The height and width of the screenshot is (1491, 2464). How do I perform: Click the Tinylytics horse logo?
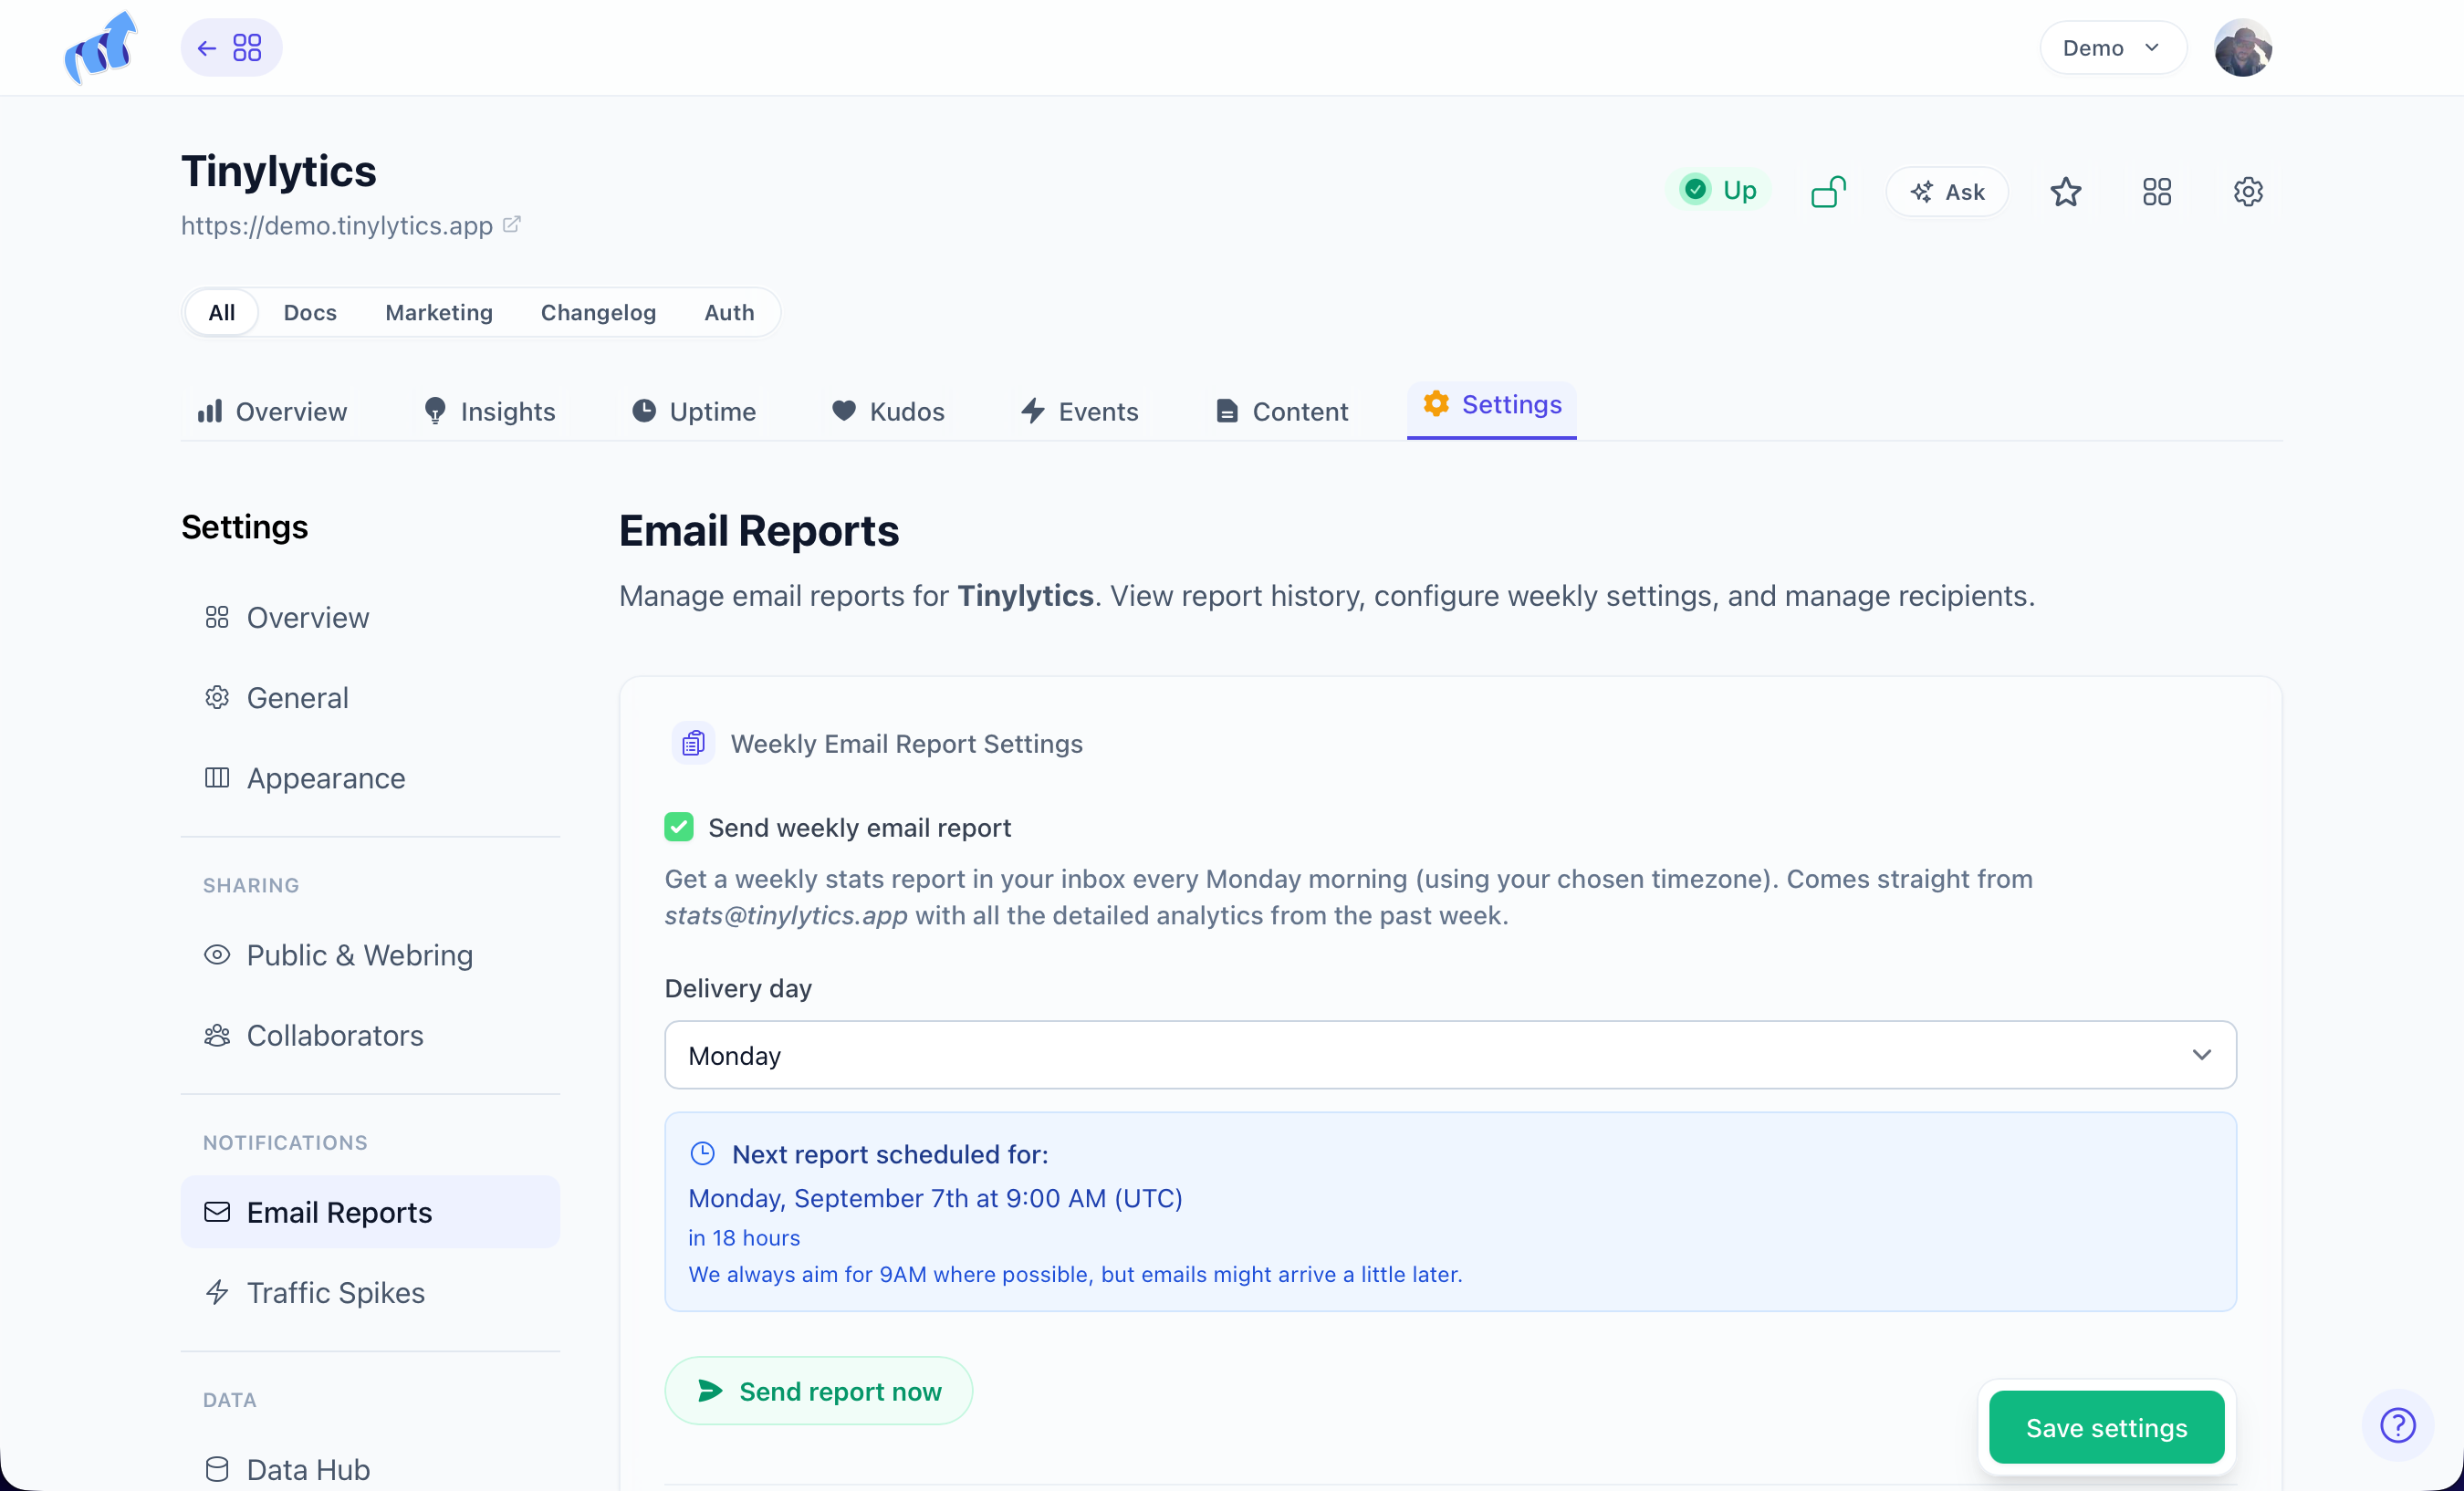coord(101,47)
